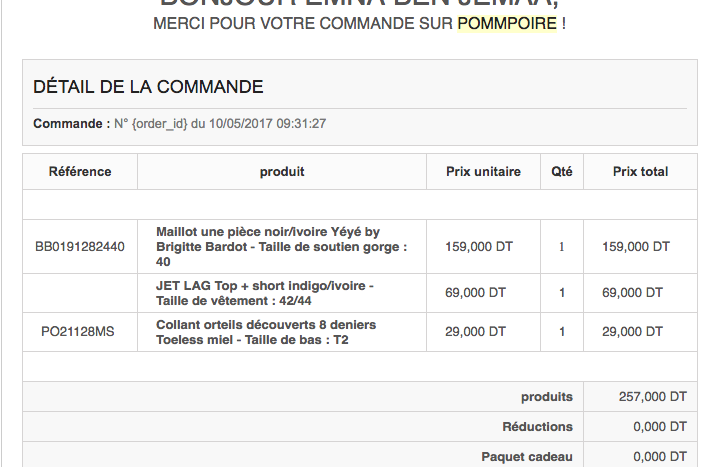The width and height of the screenshot is (706, 470).
Task: Click the order date 10/05/2017 09:31:27
Action: [x=267, y=124]
